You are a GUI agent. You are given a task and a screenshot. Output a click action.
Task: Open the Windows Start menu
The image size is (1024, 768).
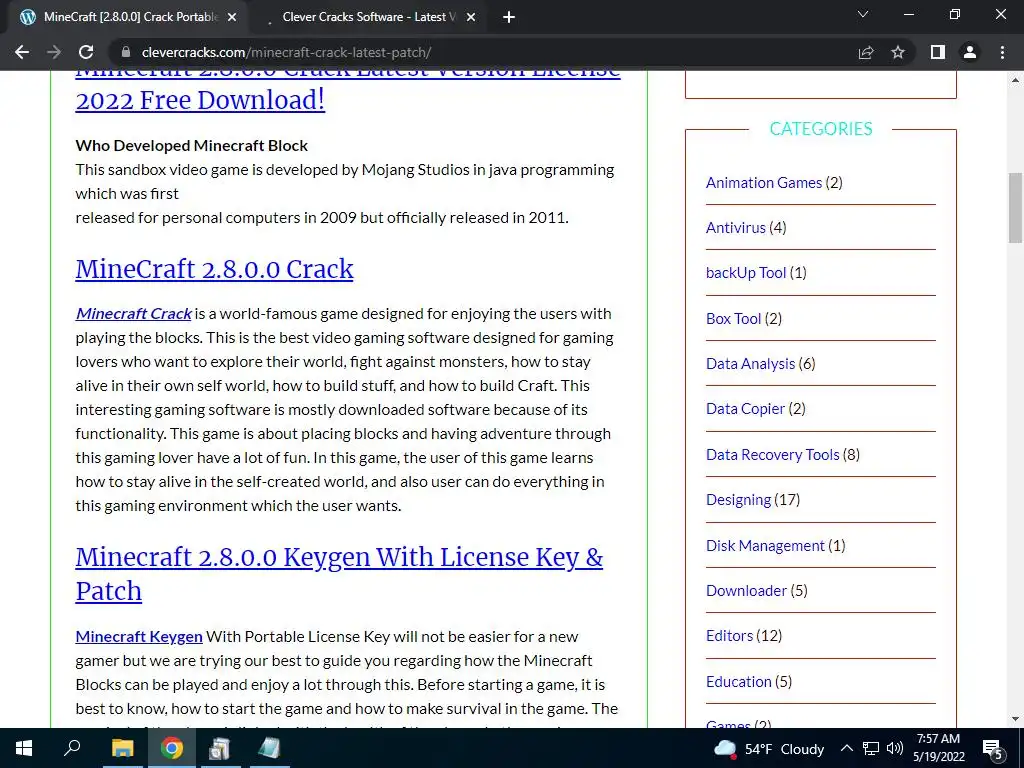pyautogui.click(x=24, y=748)
